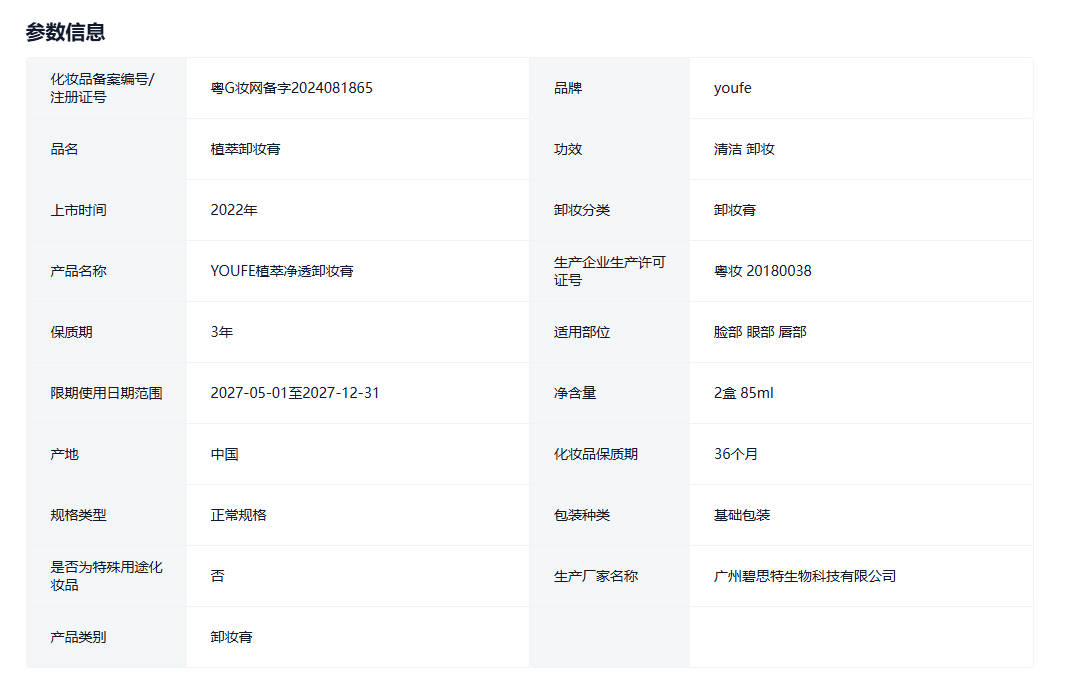Screen dimensions: 1067x694
Task: Click the product name value 植萃卸妆膏
Action: [245, 149]
